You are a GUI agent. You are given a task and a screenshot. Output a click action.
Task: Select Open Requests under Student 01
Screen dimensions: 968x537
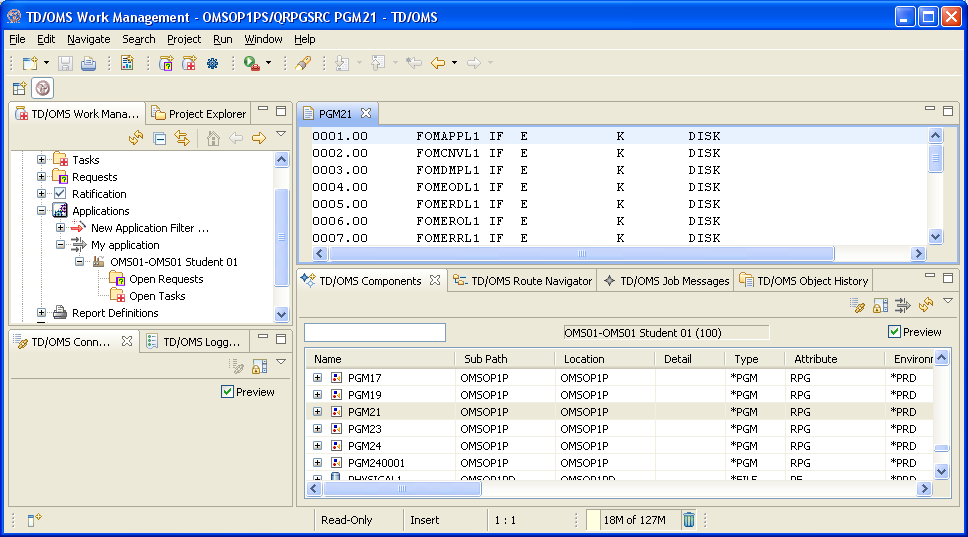pos(166,279)
